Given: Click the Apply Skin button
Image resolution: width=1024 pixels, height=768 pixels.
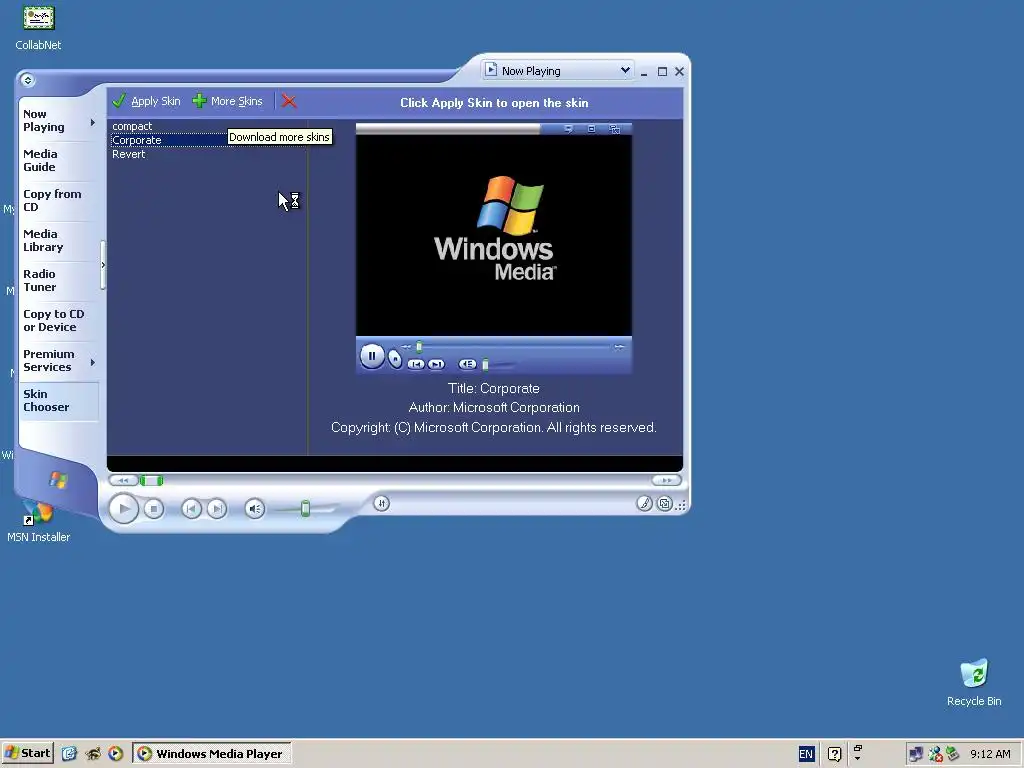Looking at the screenshot, I should [146, 101].
